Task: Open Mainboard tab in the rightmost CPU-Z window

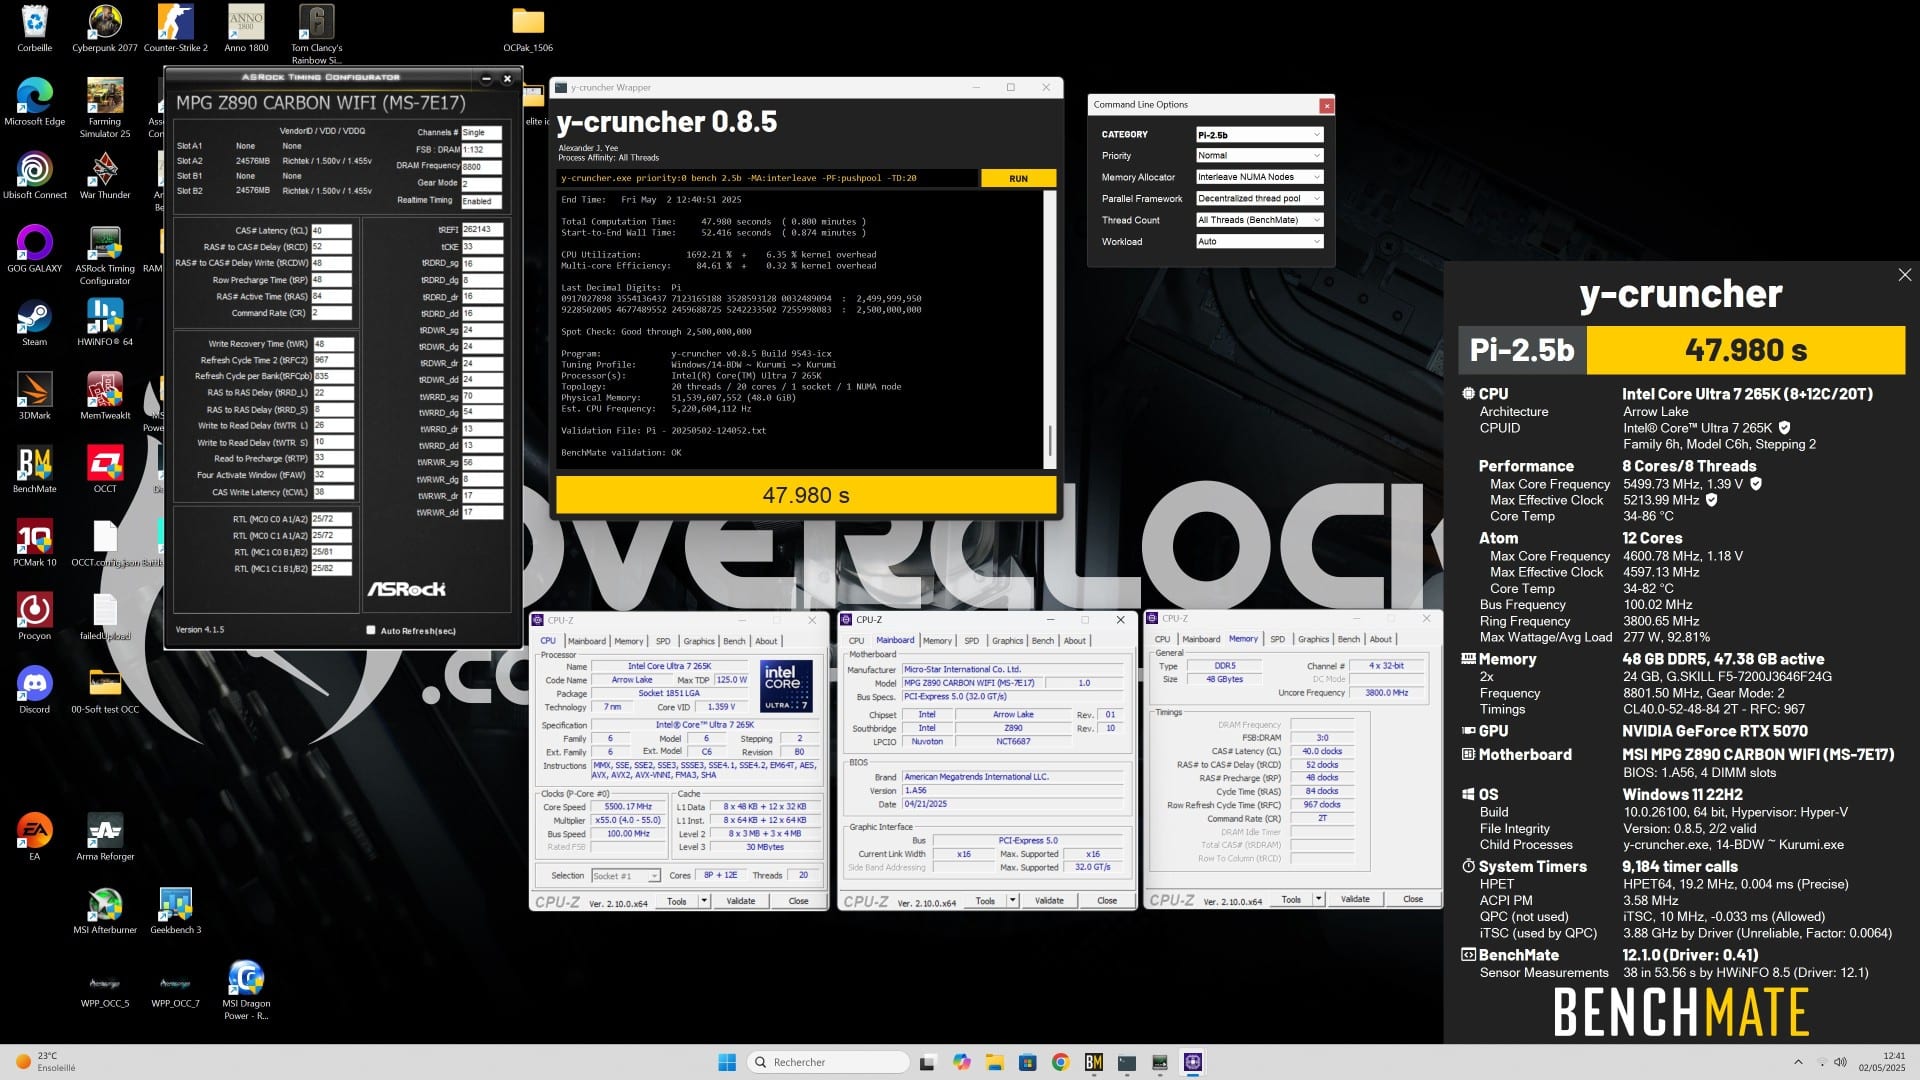Action: pyautogui.click(x=1201, y=639)
